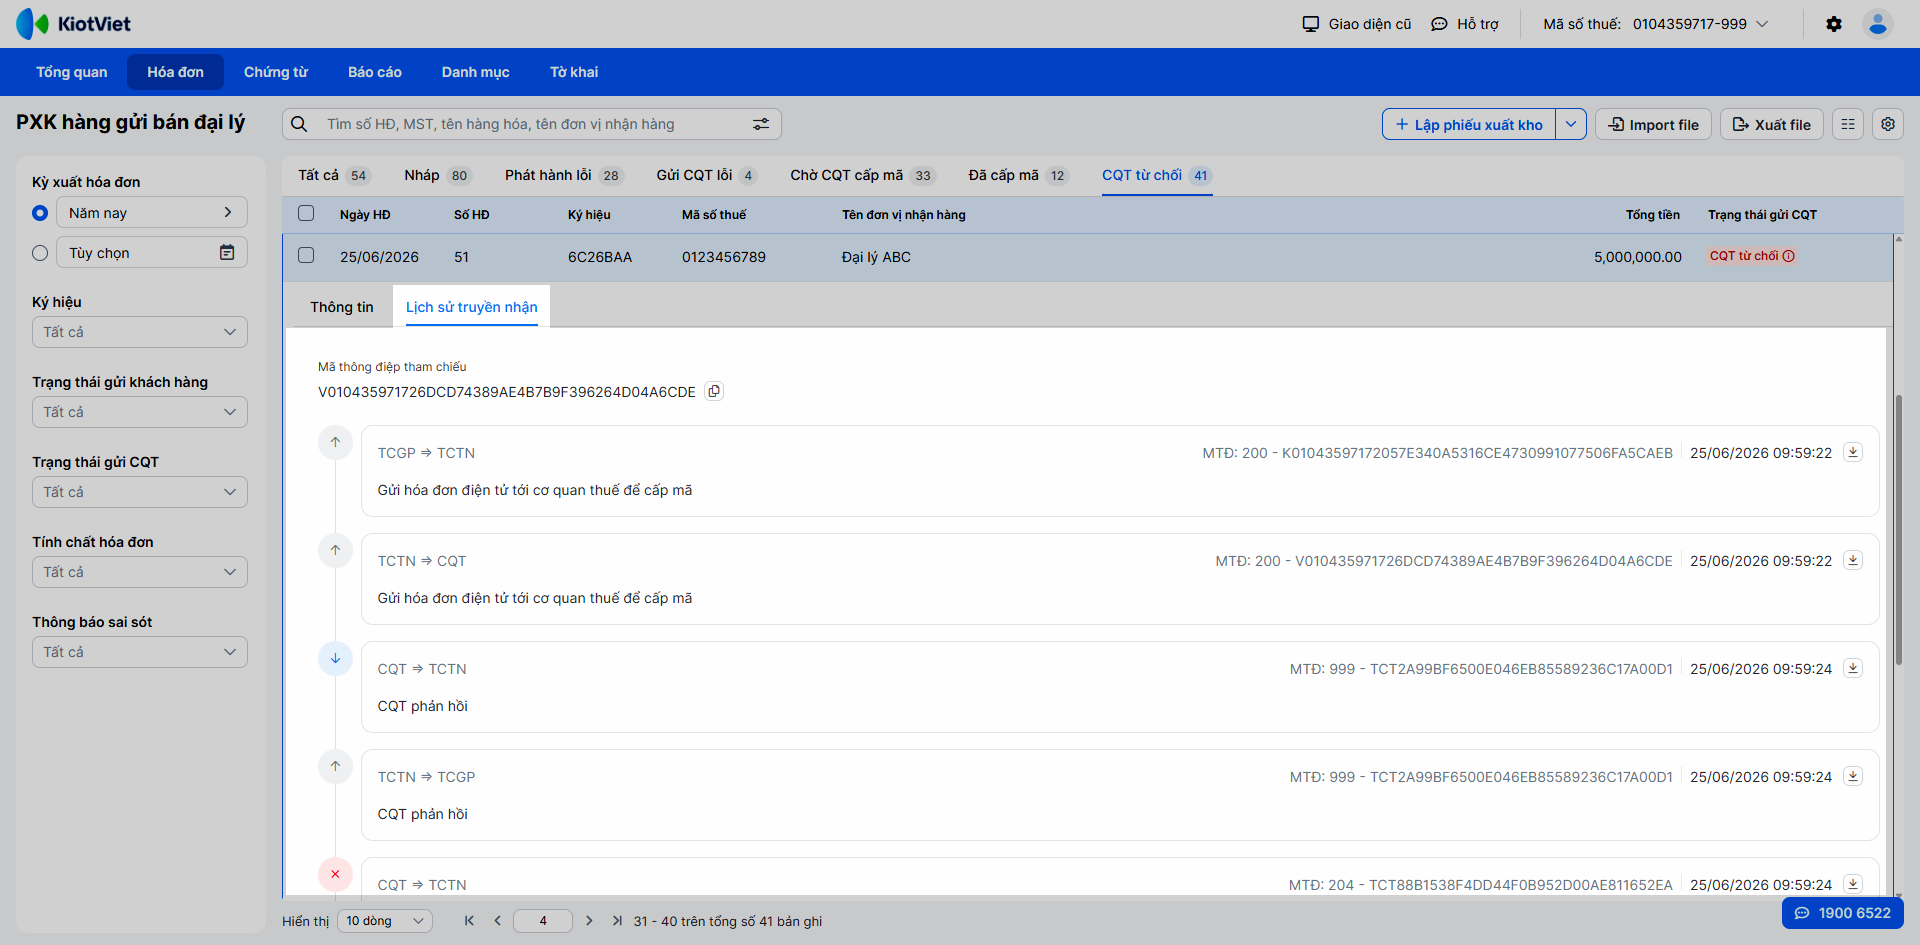Switch to the Nháp tab
The width and height of the screenshot is (1920, 945).
[x=438, y=175]
